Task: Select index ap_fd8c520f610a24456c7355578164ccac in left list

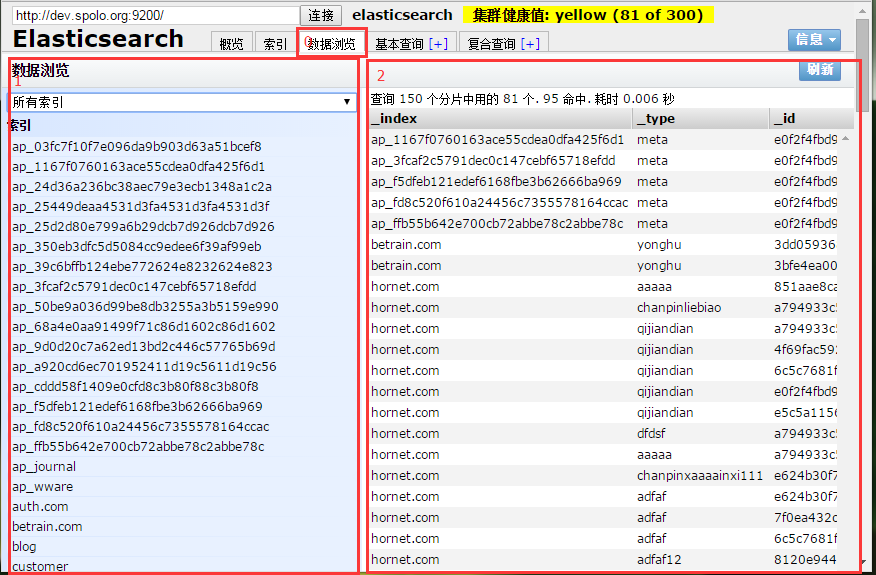Action: coord(141,427)
